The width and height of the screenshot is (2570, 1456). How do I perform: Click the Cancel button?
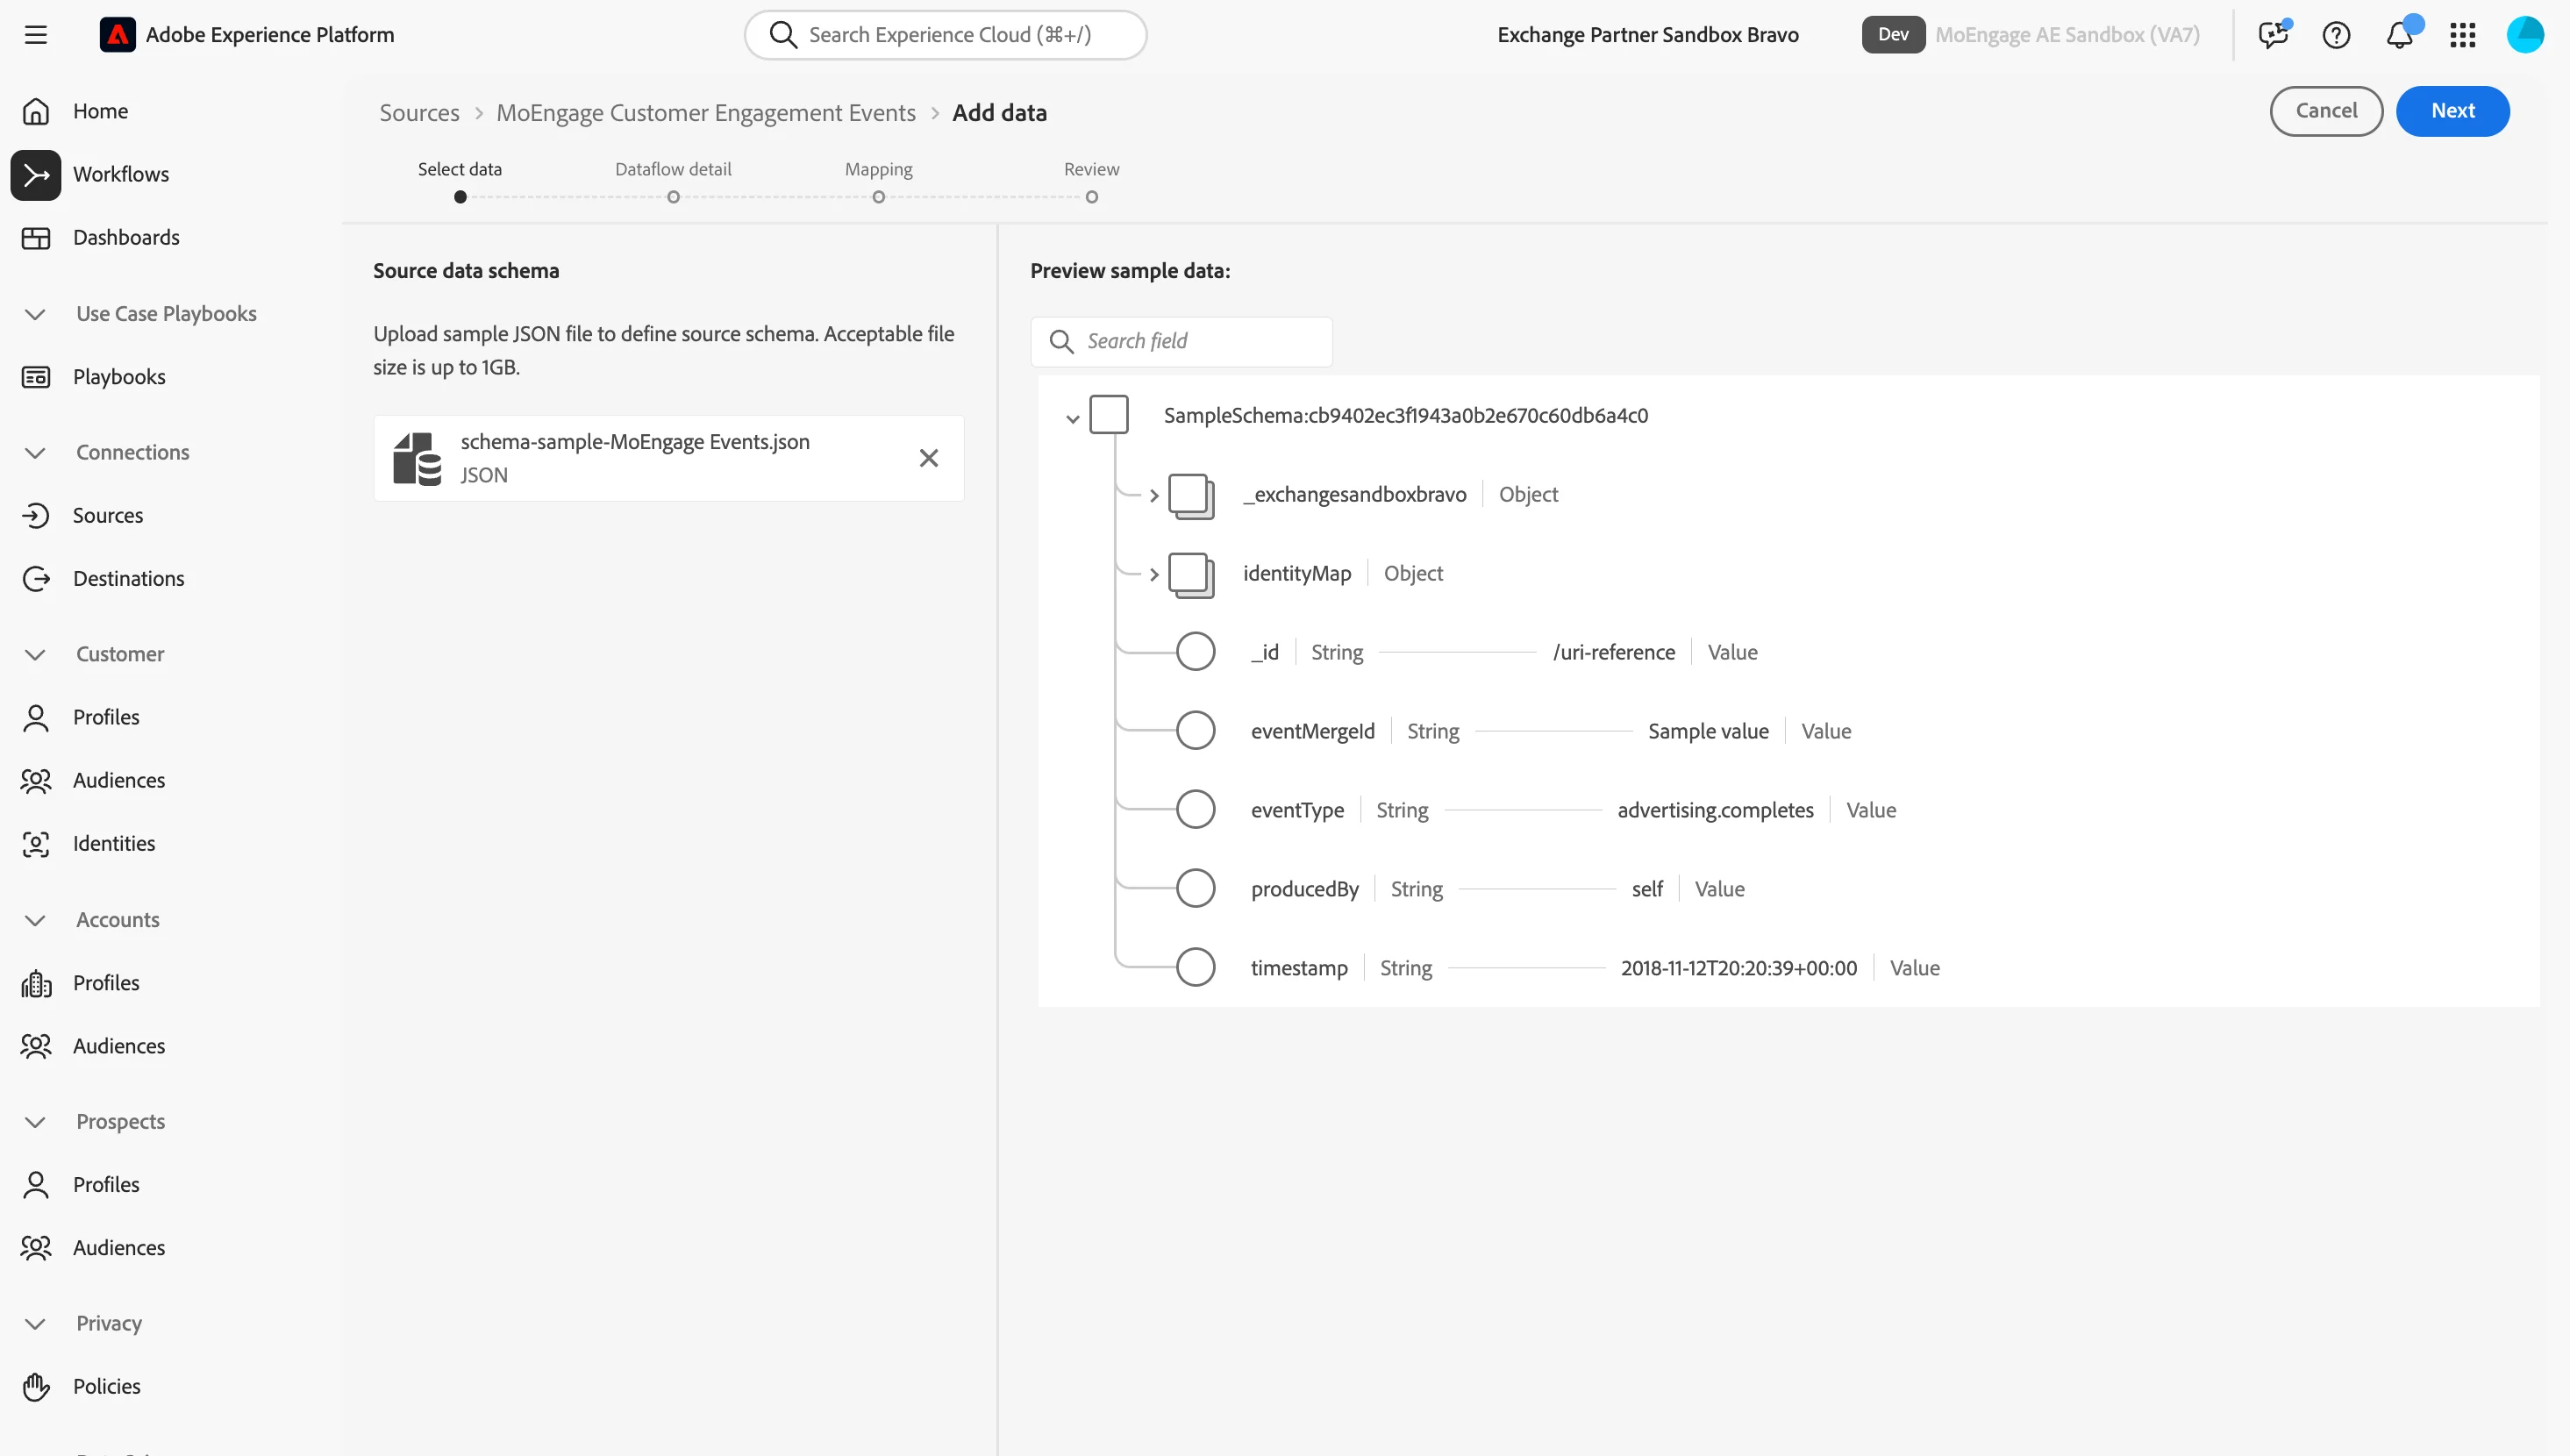tap(2326, 111)
